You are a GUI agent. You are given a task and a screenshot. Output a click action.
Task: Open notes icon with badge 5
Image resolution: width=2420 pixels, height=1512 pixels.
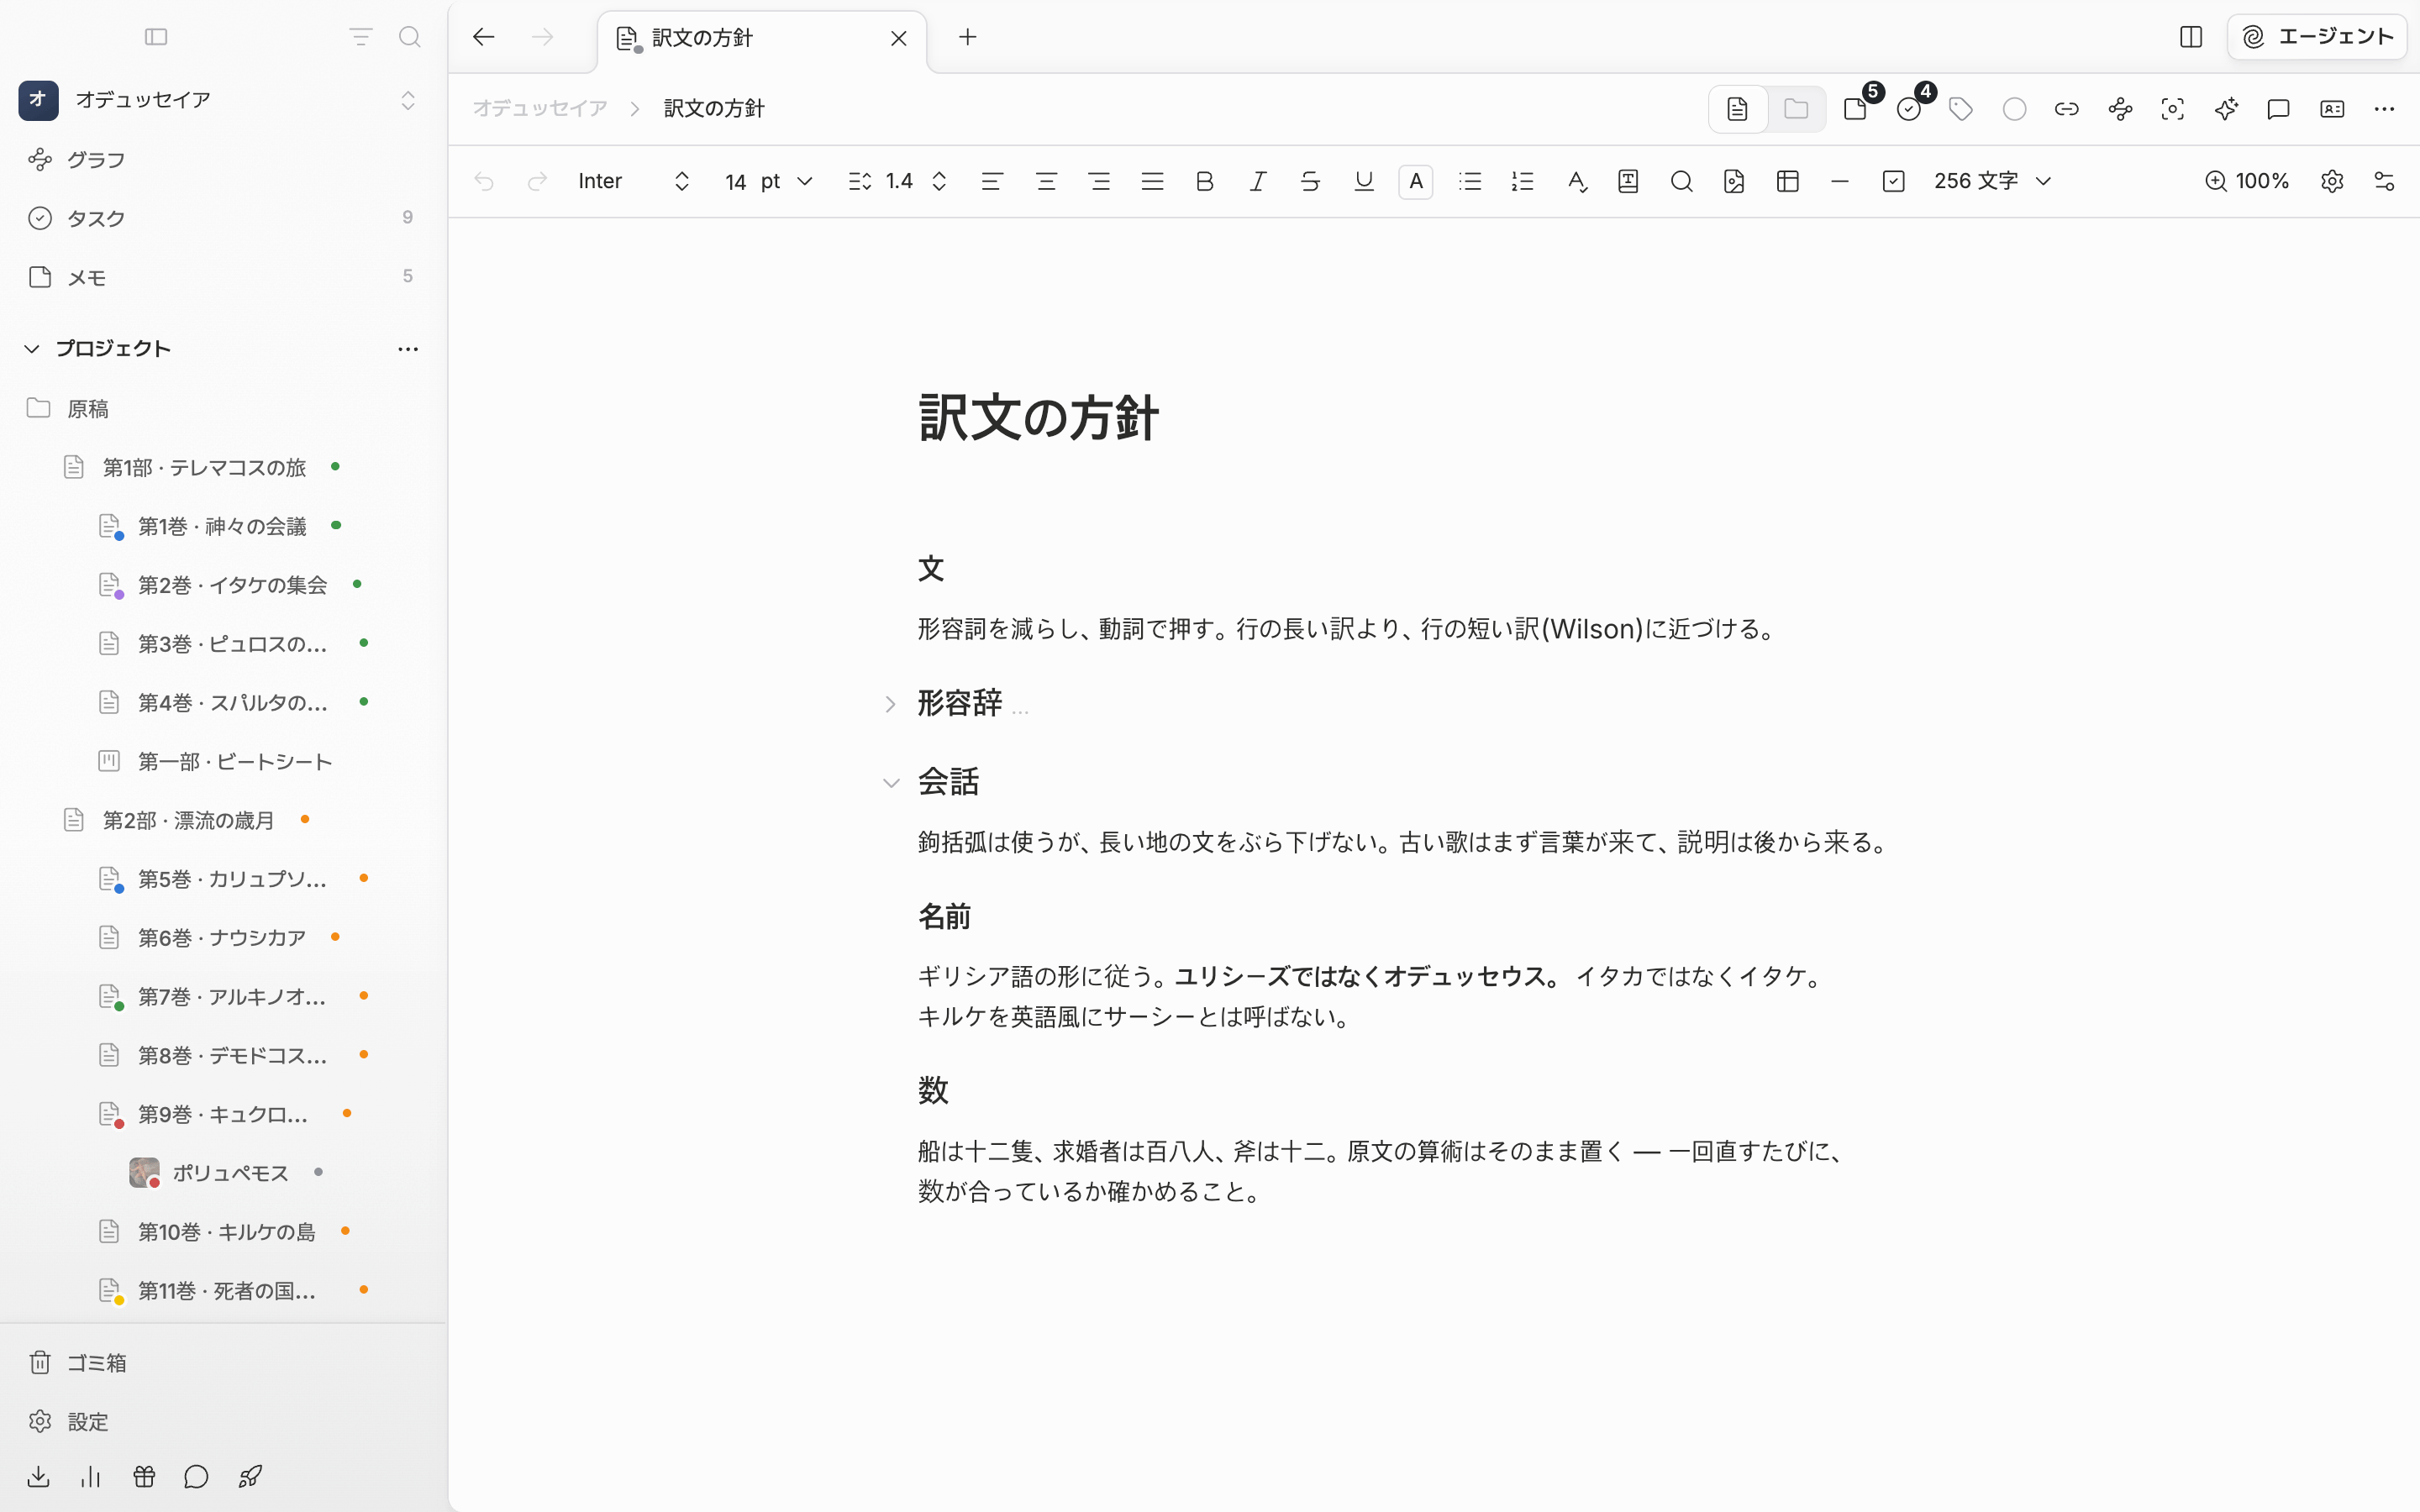tap(1858, 108)
